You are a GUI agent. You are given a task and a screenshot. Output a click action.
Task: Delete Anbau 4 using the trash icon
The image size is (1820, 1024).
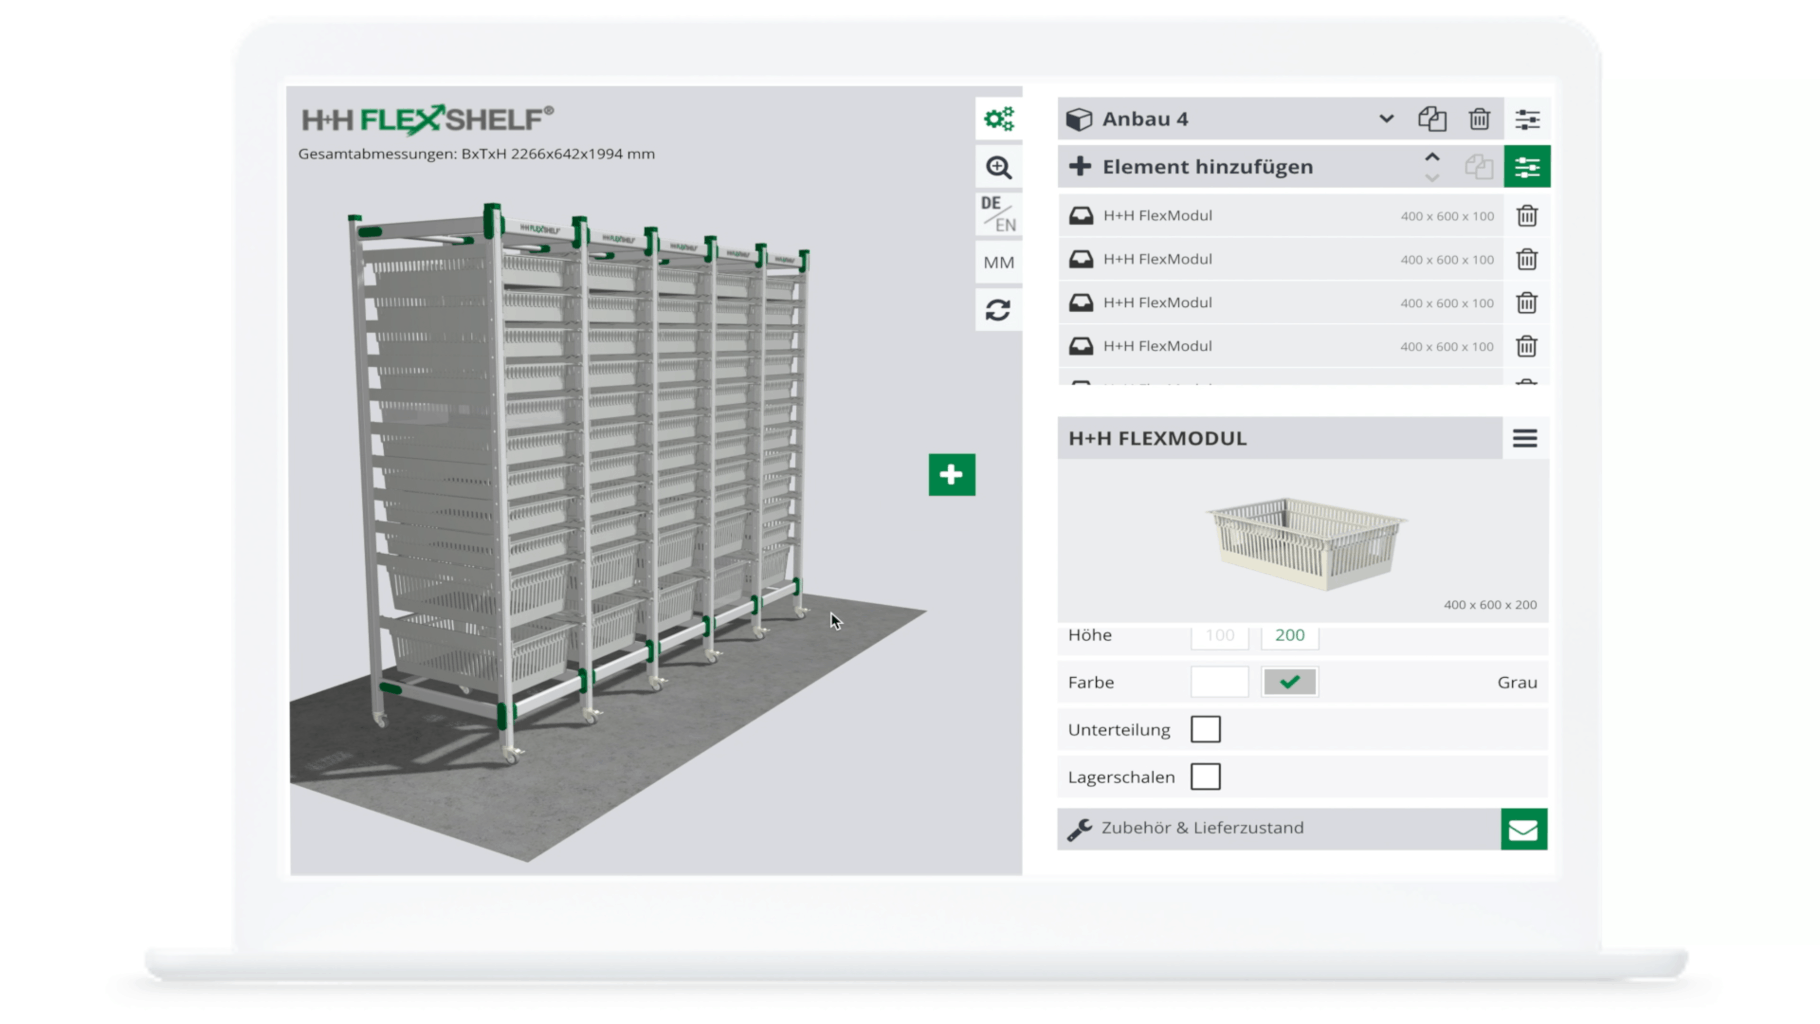pyautogui.click(x=1479, y=119)
